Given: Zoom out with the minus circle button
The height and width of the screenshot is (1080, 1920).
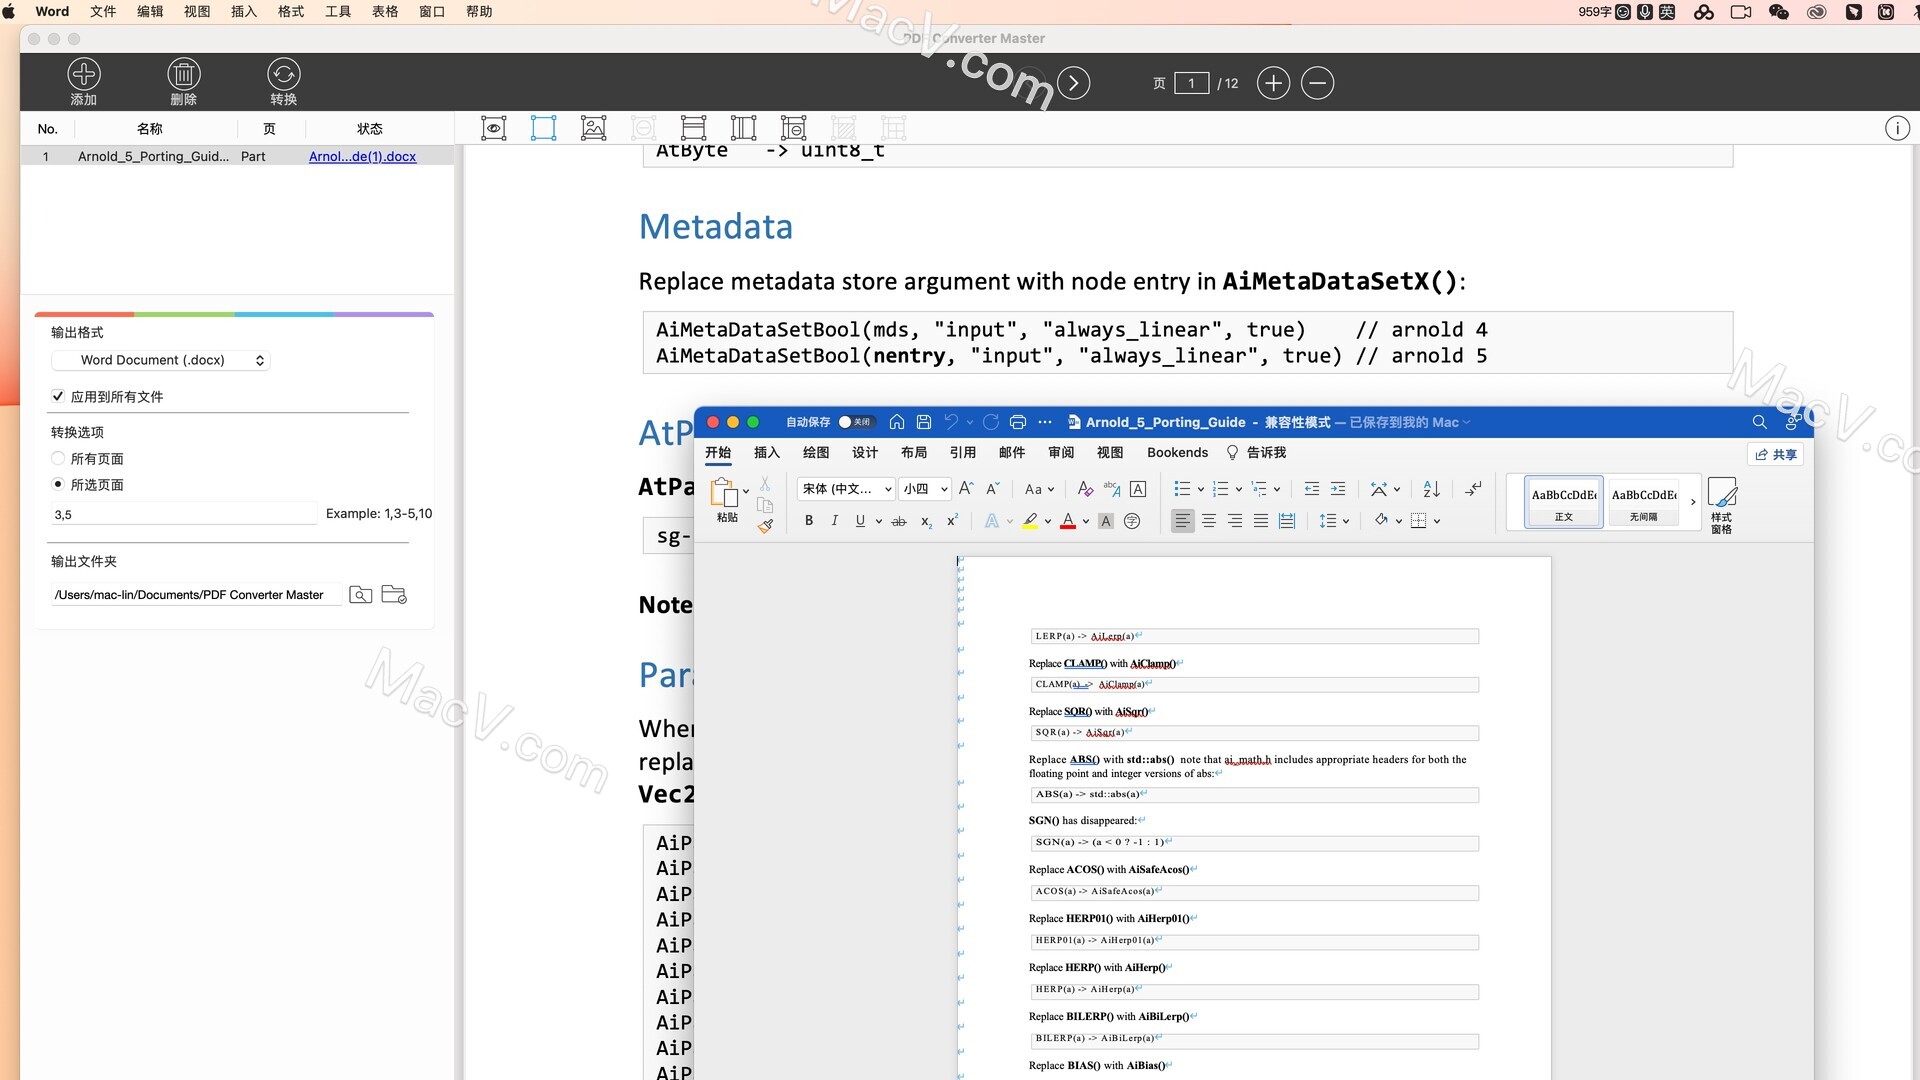Looking at the screenshot, I should 1318,83.
